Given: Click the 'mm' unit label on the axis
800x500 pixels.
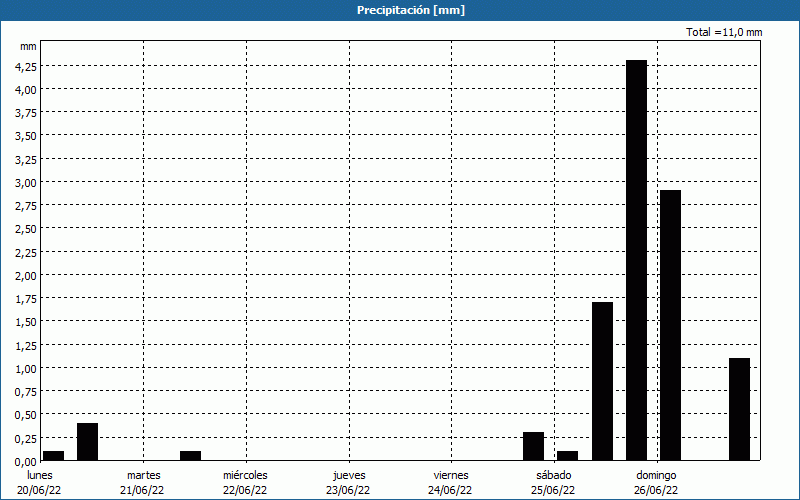Looking at the screenshot, I should 29,46.
